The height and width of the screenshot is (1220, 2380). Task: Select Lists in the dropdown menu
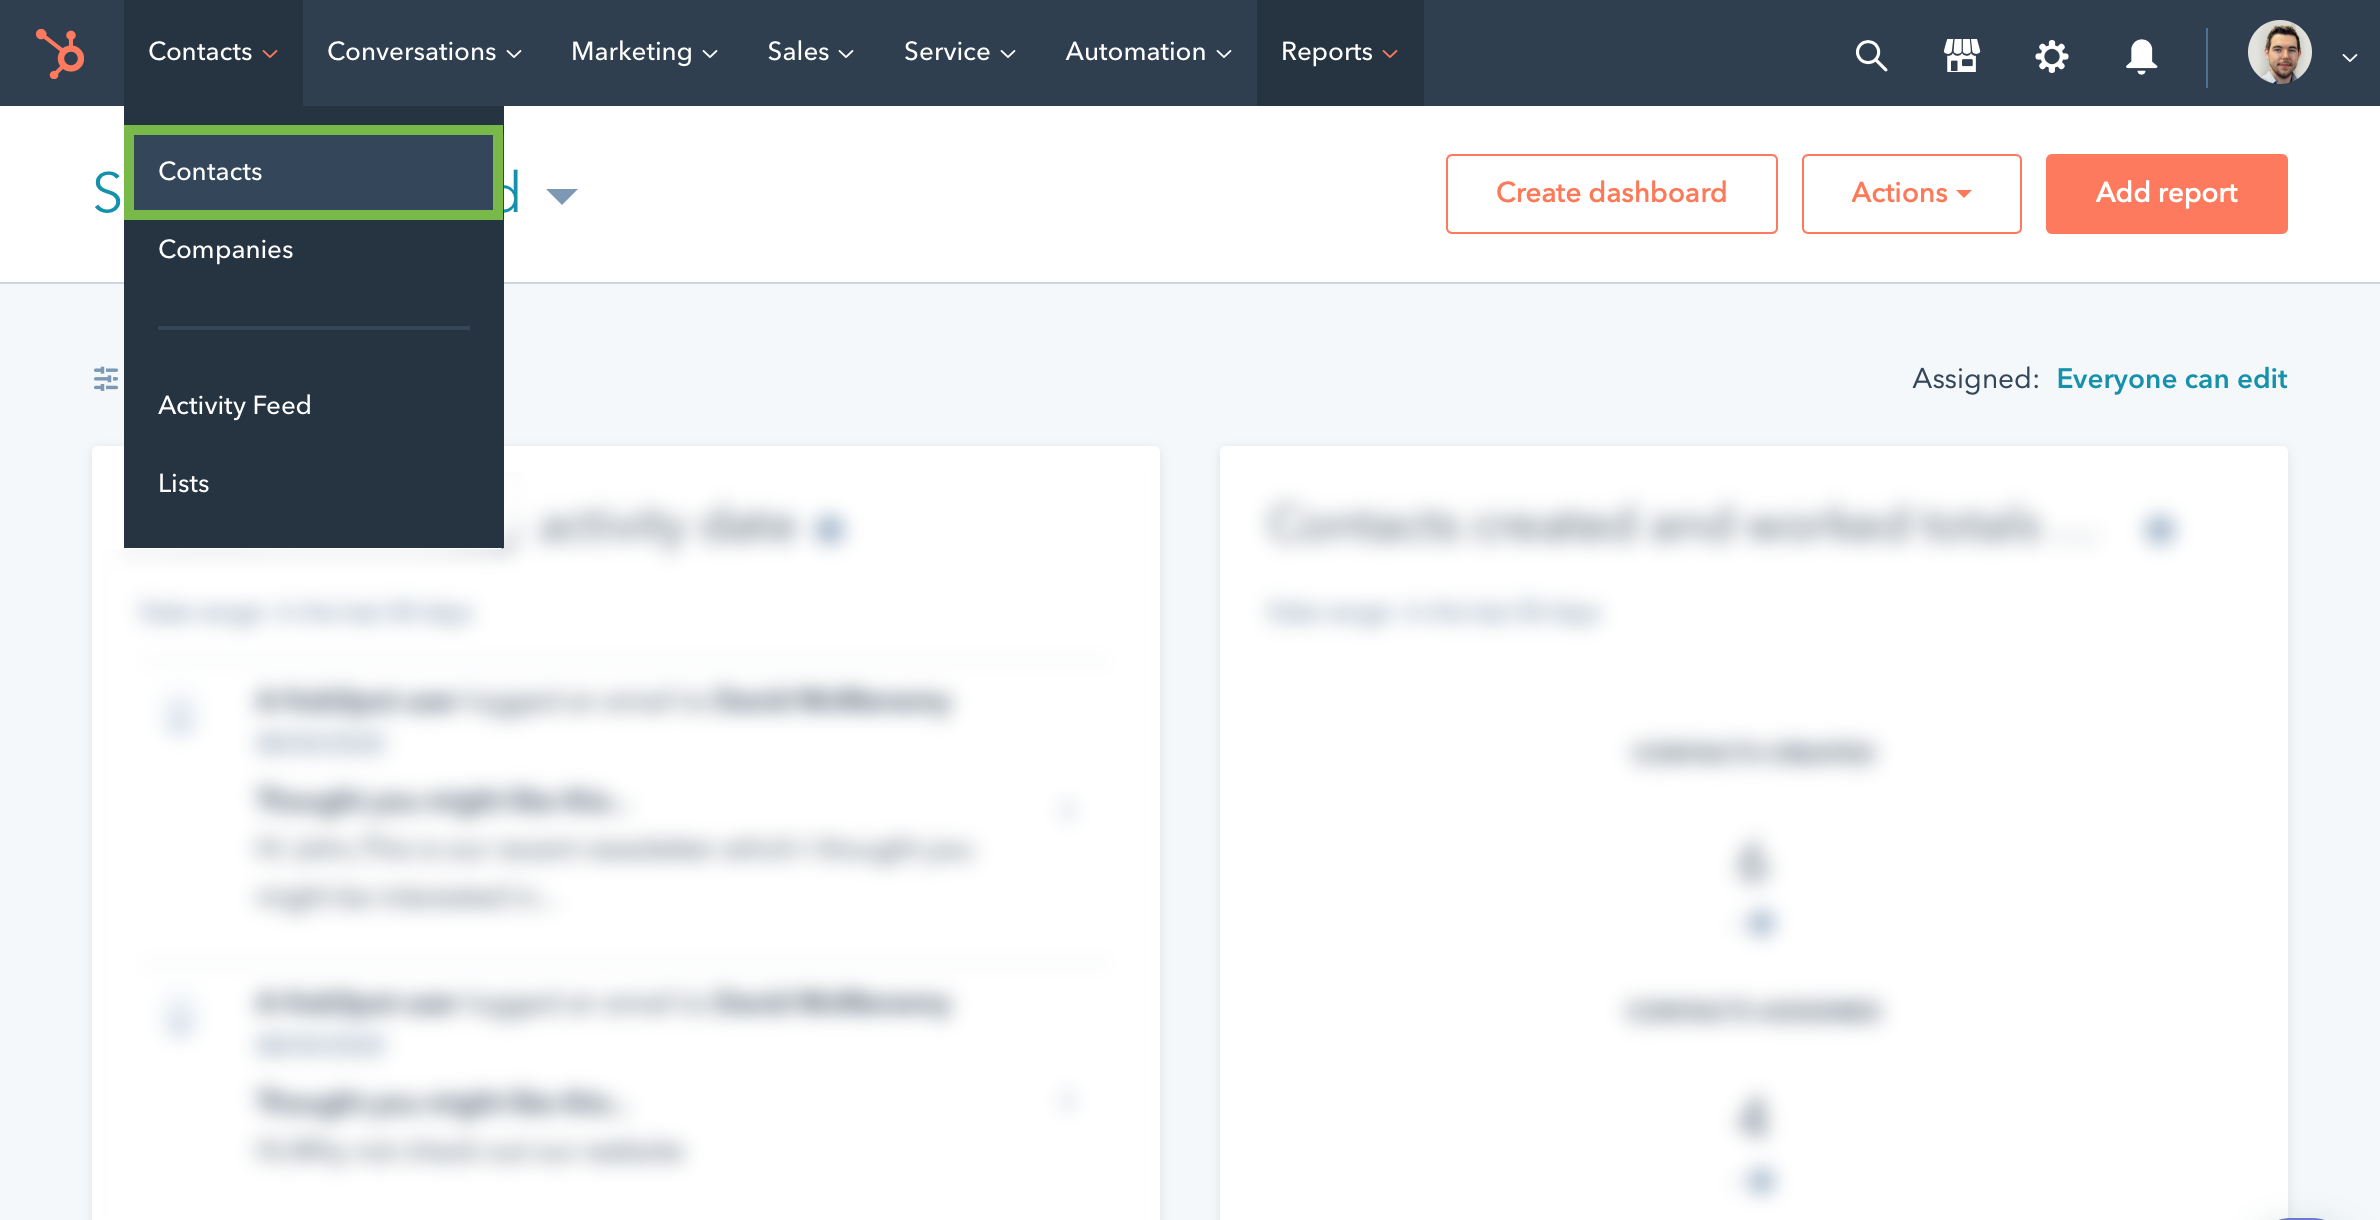(x=313, y=484)
